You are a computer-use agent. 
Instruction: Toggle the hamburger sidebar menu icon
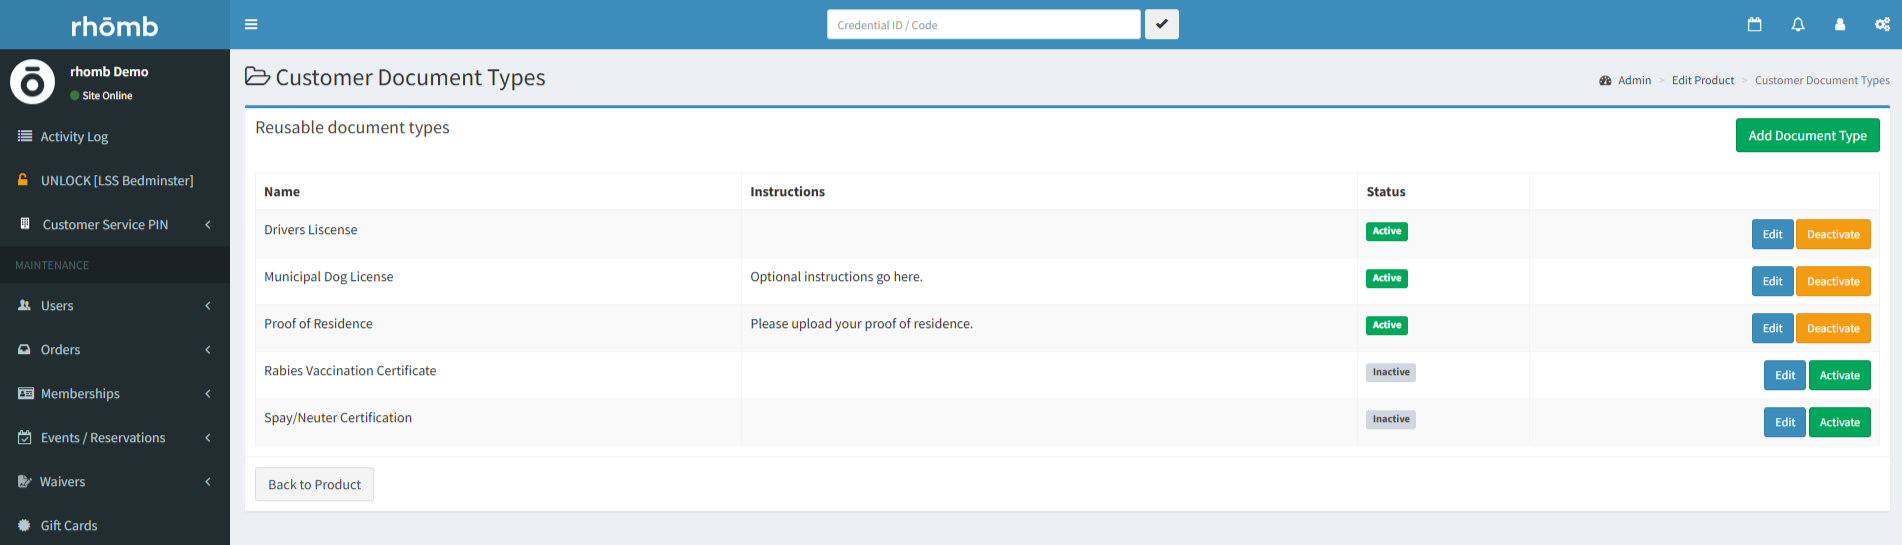(251, 24)
